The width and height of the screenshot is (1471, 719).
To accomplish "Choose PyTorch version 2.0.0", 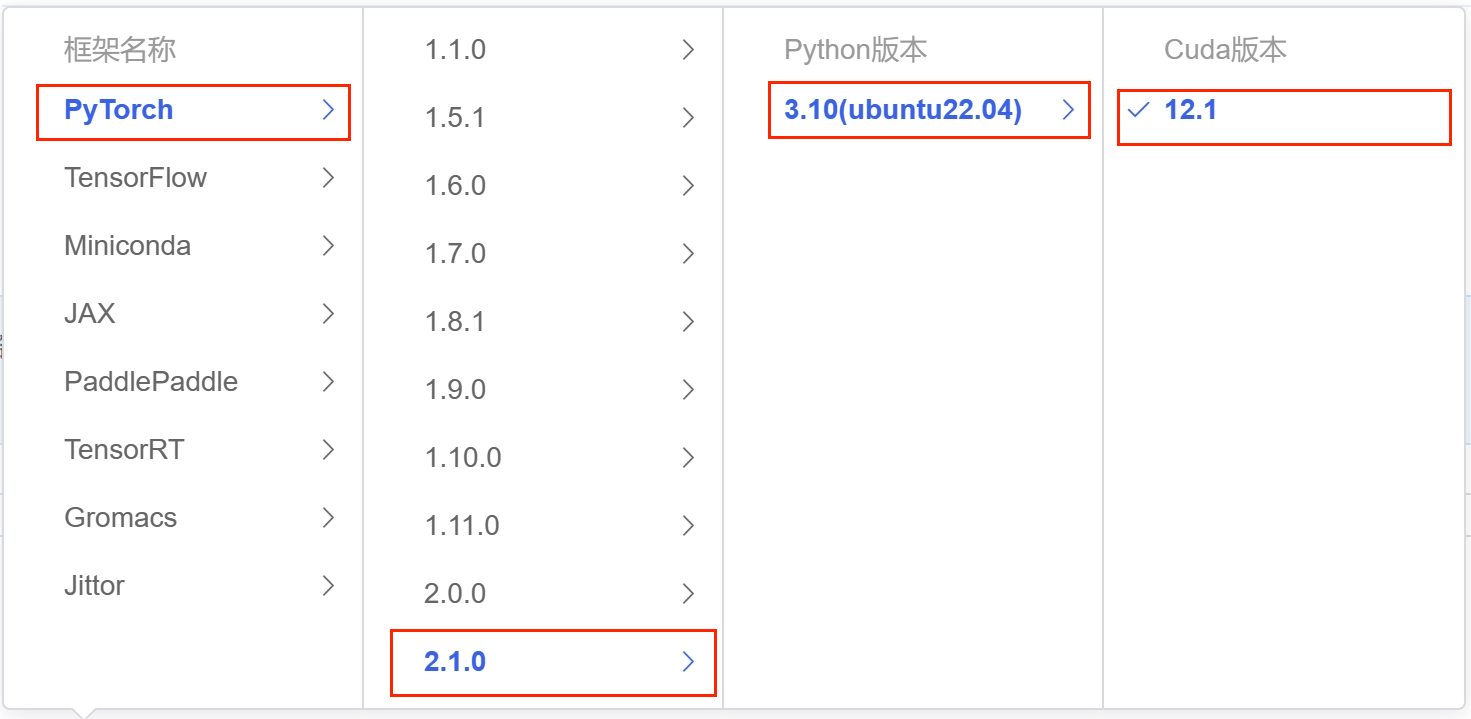I will click(x=455, y=594).
